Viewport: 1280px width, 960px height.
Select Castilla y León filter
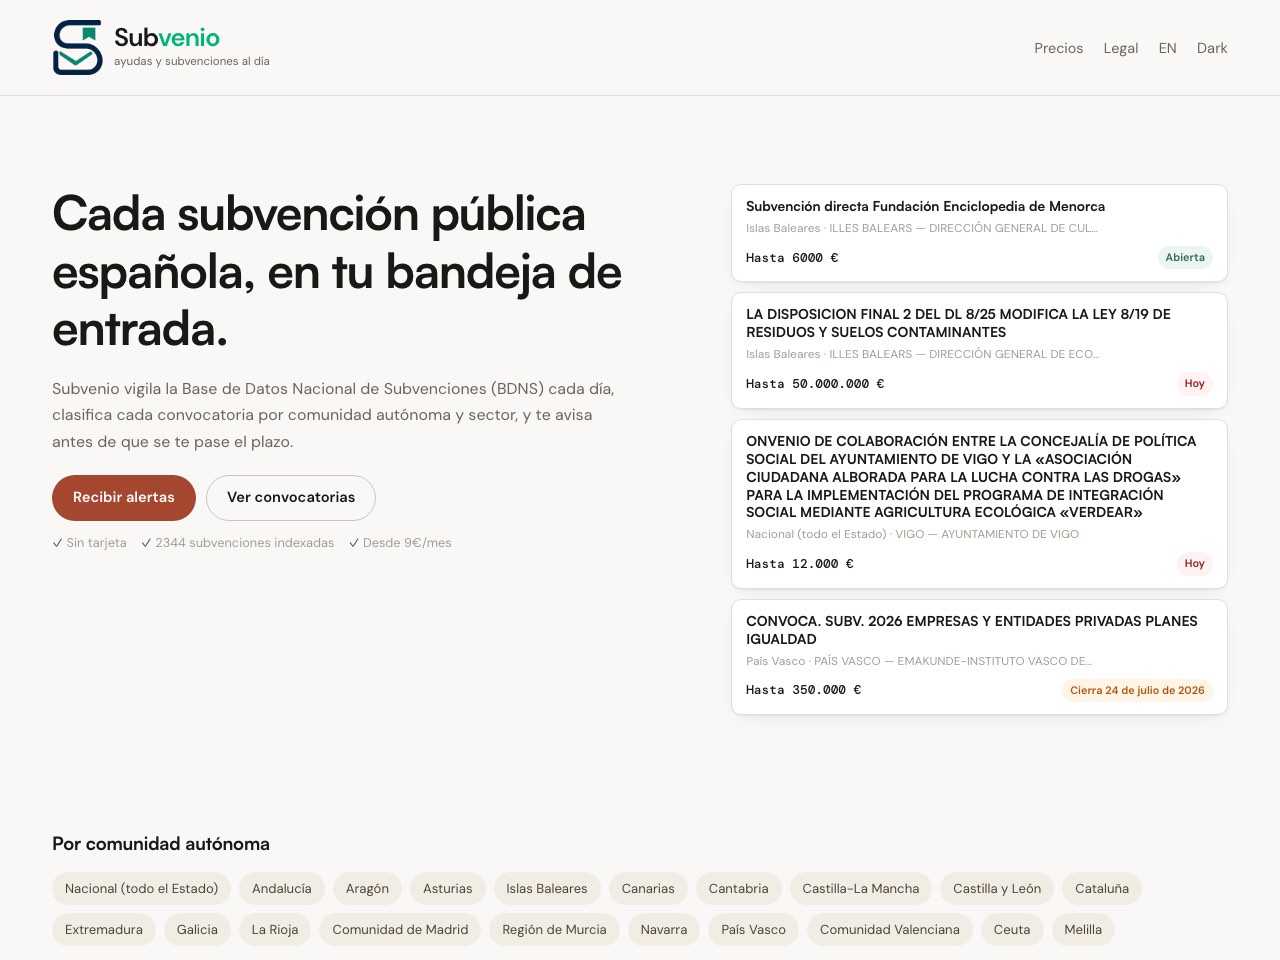click(997, 889)
